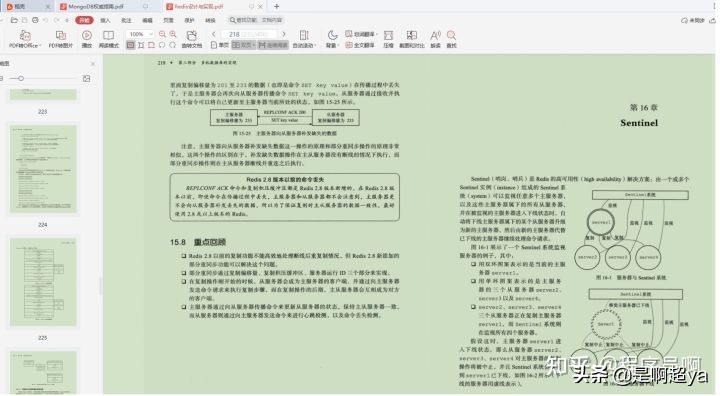This screenshot has width=720, height=396.
Task: Close the Redis pdf document tab
Action: point(261,6)
